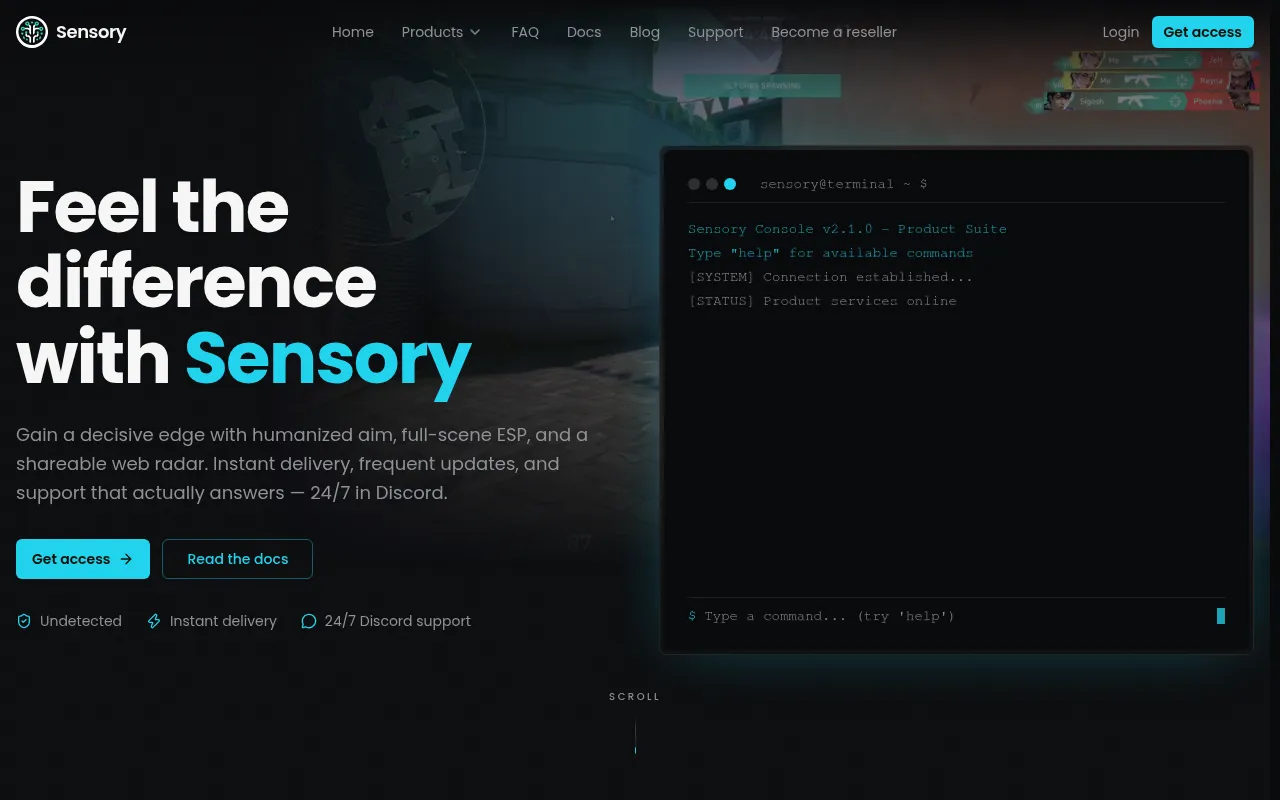Click the lightning bolt Instant delivery icon

[x=154, y=621]
